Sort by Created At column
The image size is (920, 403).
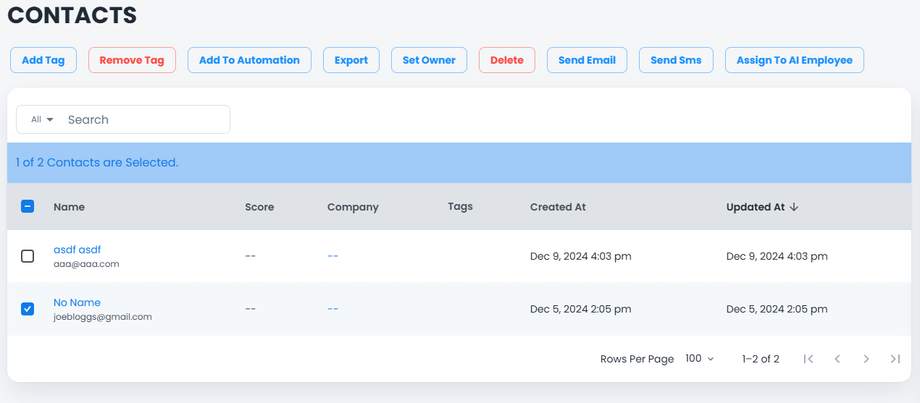(x=557, y=207)
